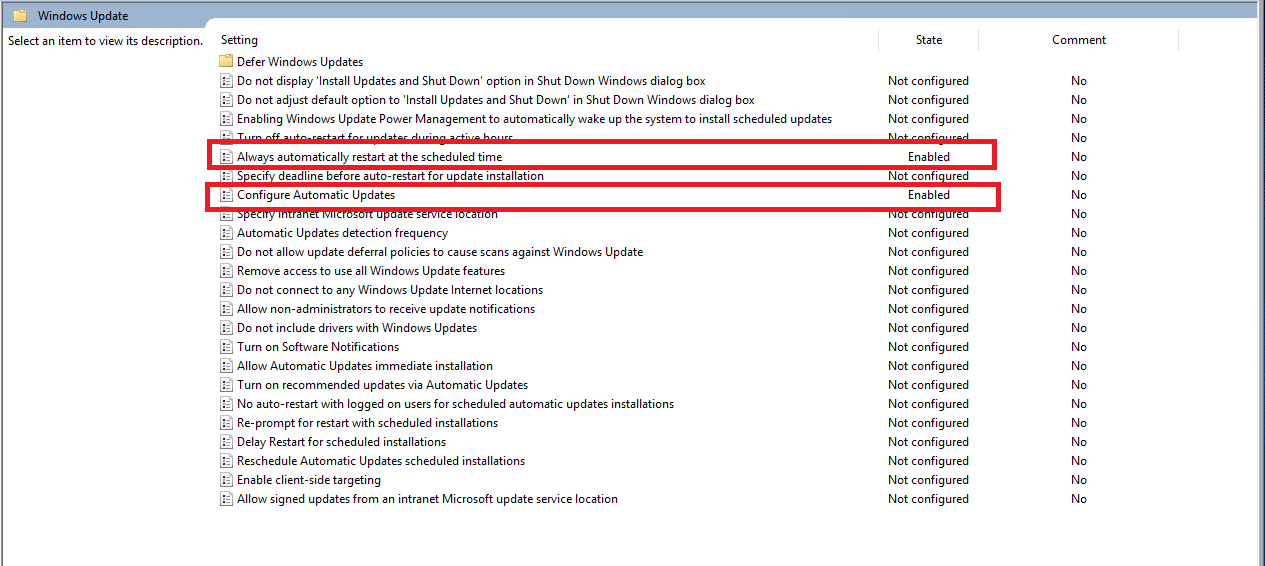Select 'Allow signed updates from an intranet' setting
The width and height of the screenshot is (1265, 566).
coord(427,499)
